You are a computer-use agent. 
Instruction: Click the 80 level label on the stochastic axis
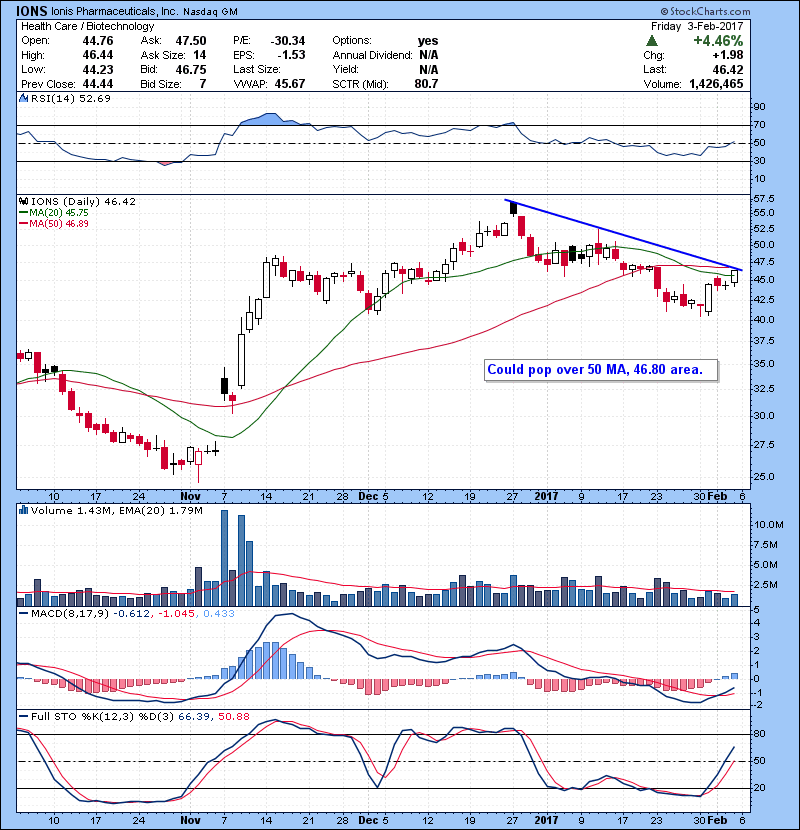759,734
